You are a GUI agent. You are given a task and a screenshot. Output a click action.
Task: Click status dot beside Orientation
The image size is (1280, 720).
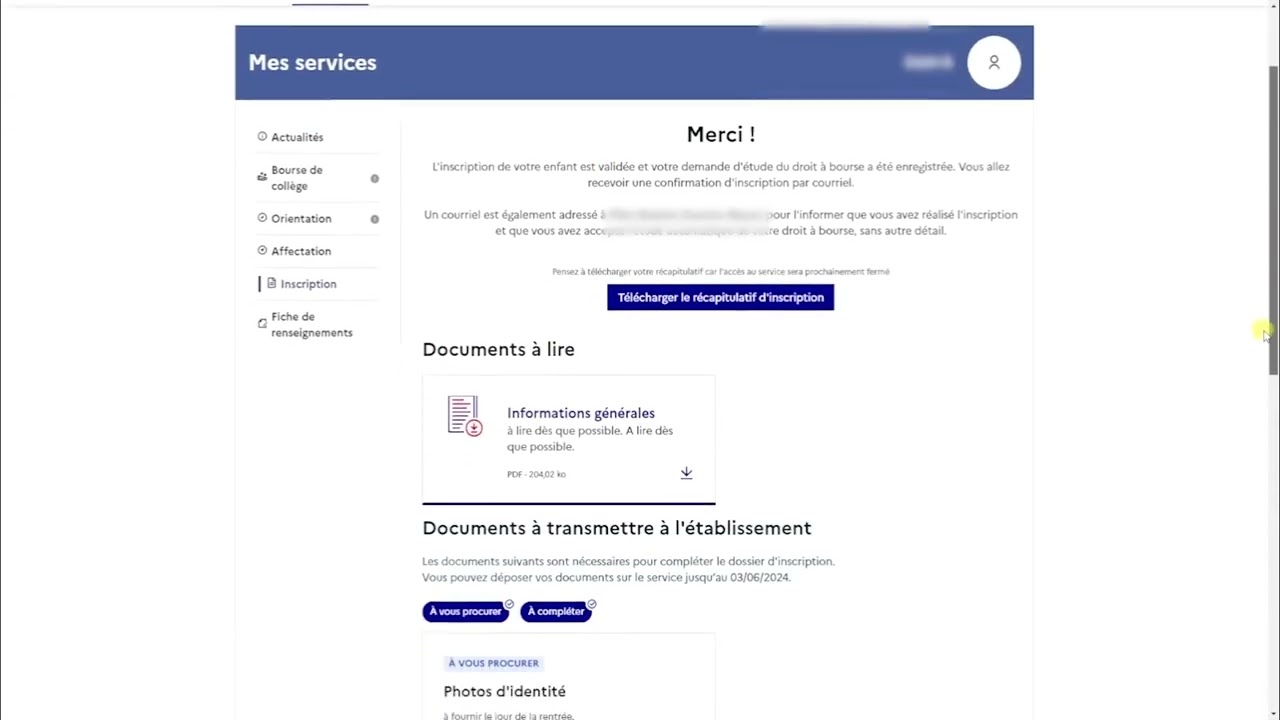pyautogui.click(x=375, y=219)
